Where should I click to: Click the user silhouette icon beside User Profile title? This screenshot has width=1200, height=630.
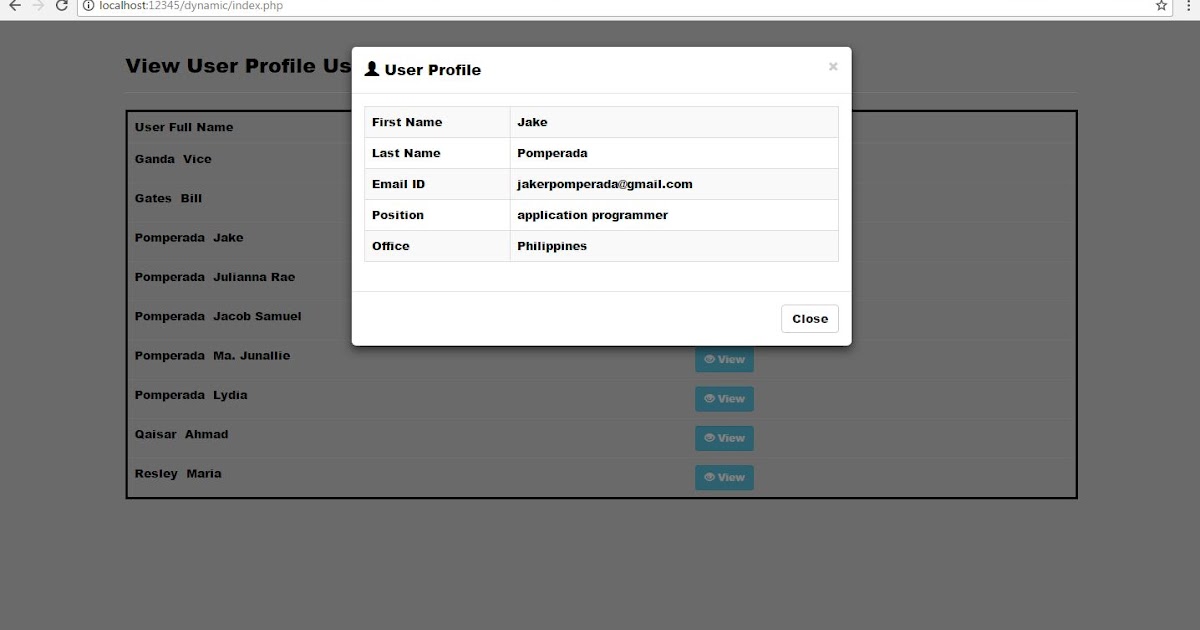(370, 68)
